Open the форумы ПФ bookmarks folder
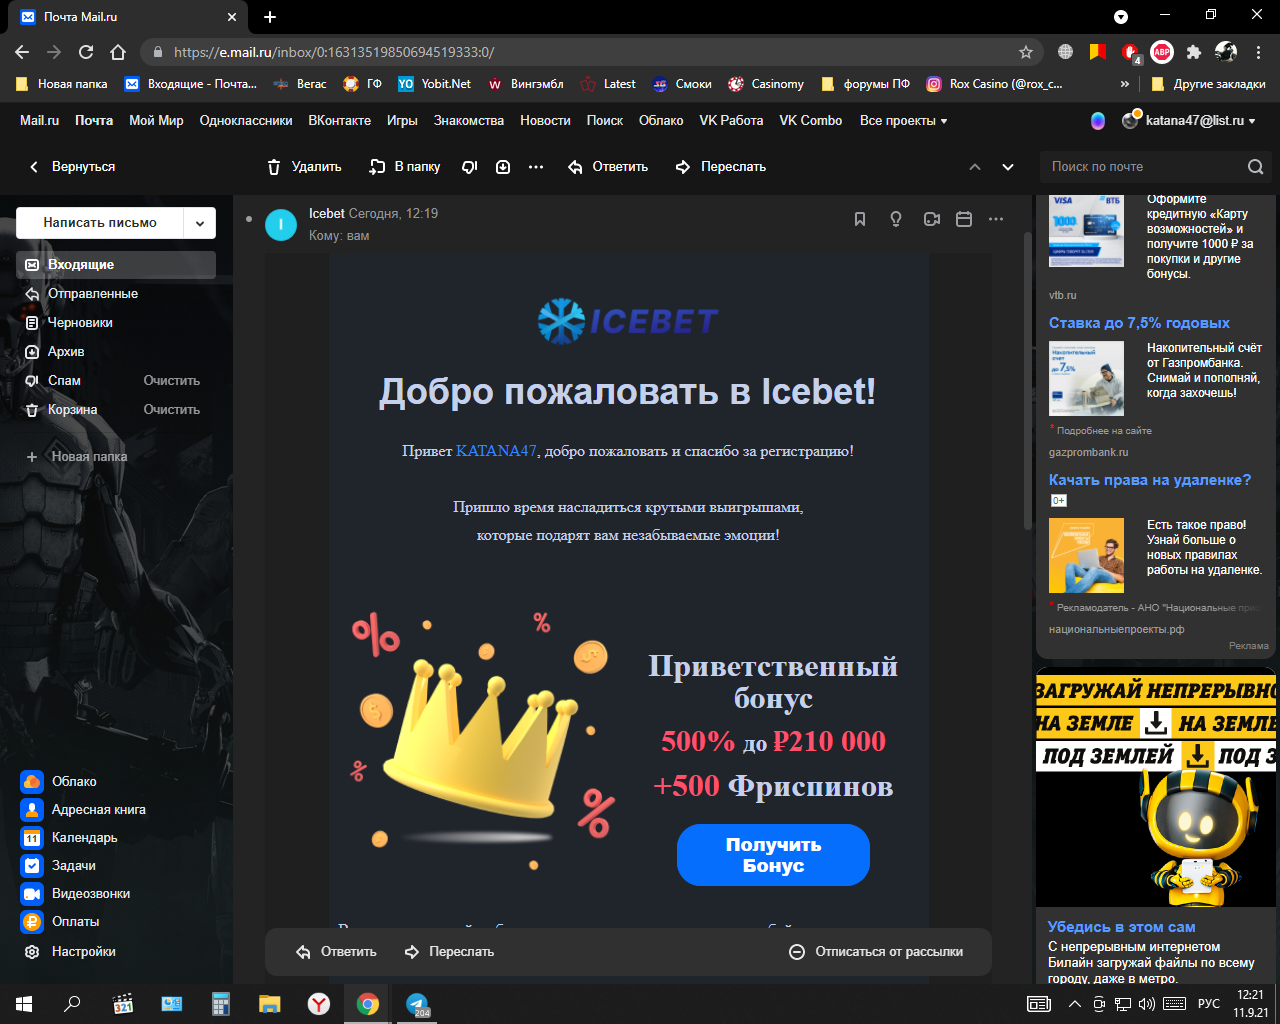Image resolution: width=1280 pixels, height=1024 pixels. tap(866, 84)
